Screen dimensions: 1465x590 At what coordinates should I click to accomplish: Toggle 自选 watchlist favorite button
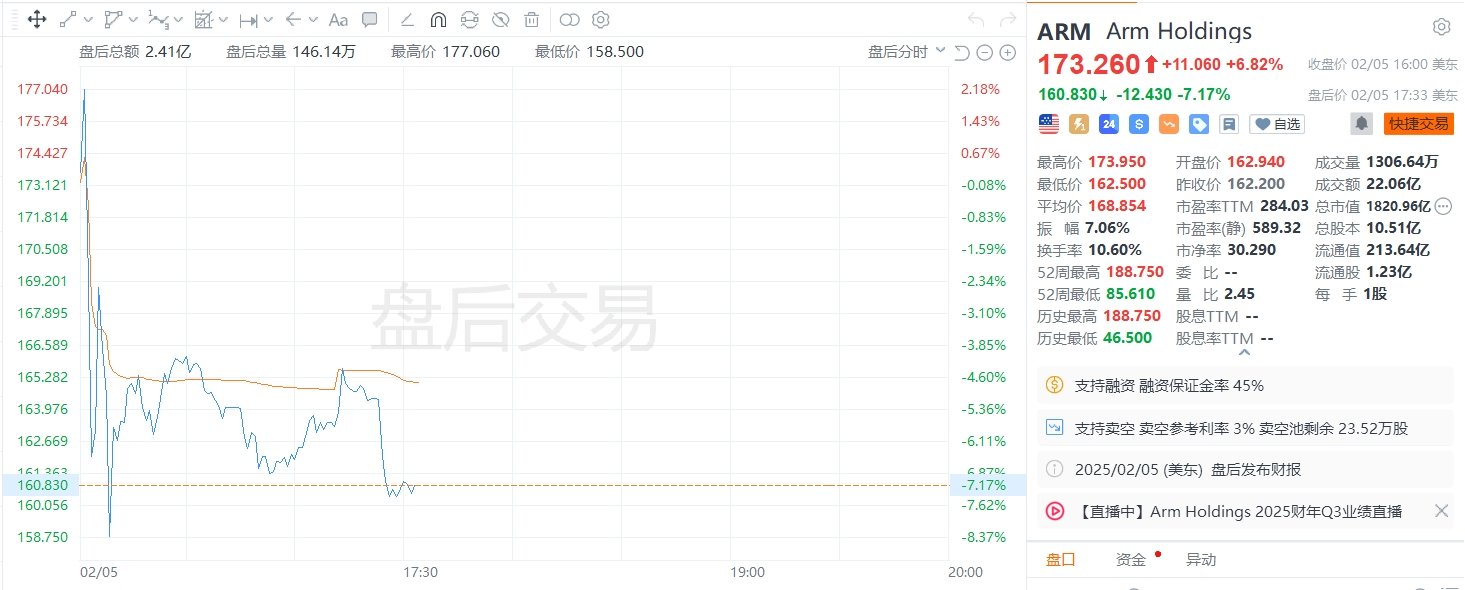(x=1278, y=124)
